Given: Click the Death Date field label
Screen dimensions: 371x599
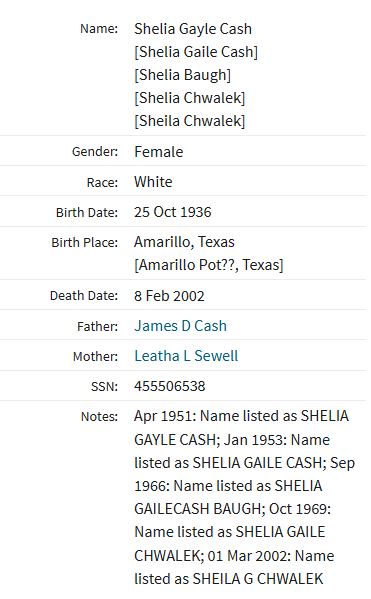Looking at the screenshot, I should [84, 296].
